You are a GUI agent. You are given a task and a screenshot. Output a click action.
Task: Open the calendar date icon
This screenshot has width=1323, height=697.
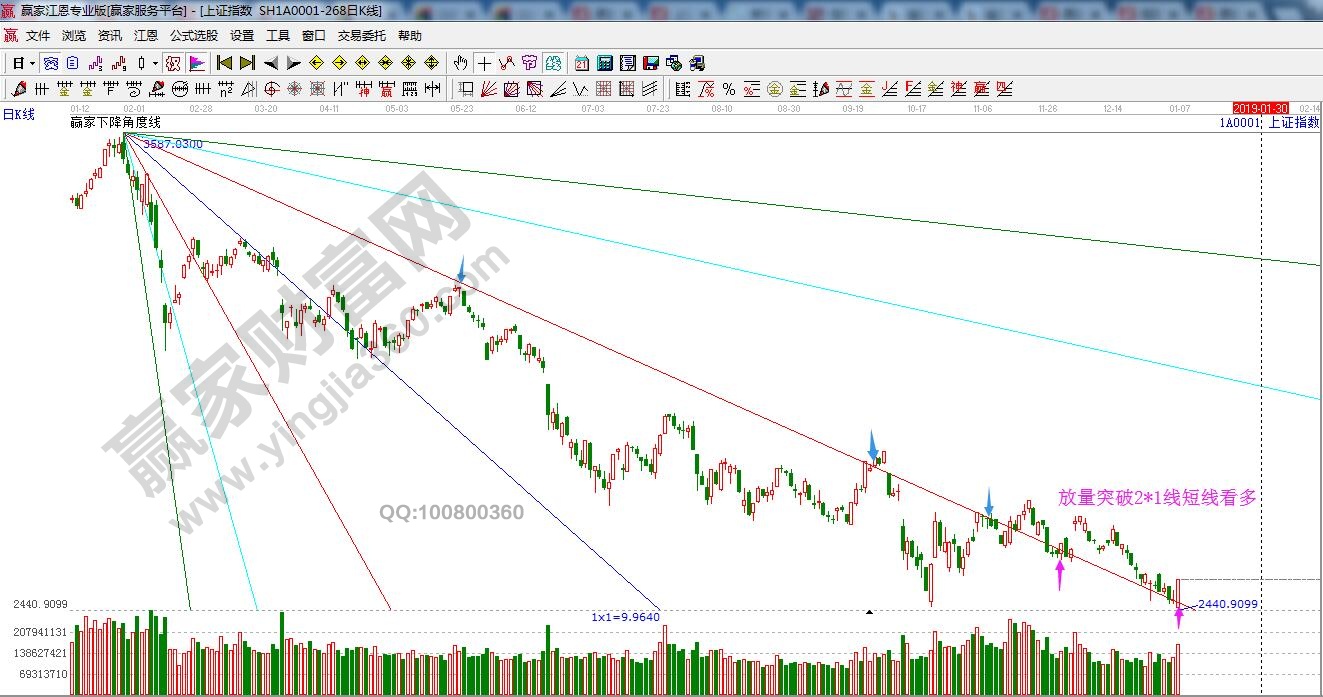581,63
